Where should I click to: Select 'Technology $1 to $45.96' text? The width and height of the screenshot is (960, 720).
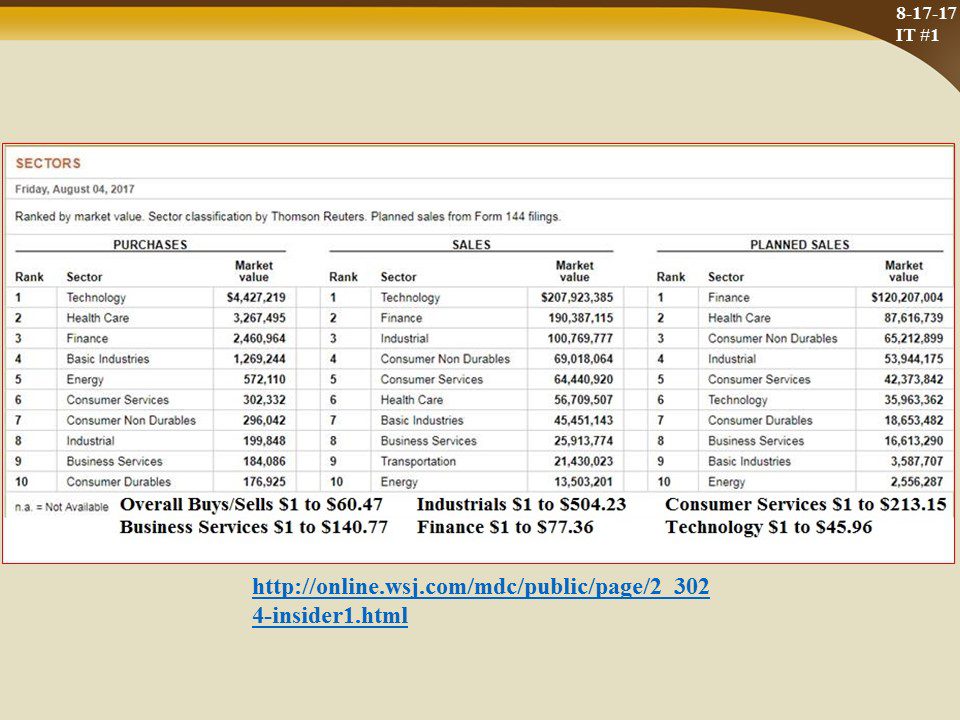click(x=769, y=527)
